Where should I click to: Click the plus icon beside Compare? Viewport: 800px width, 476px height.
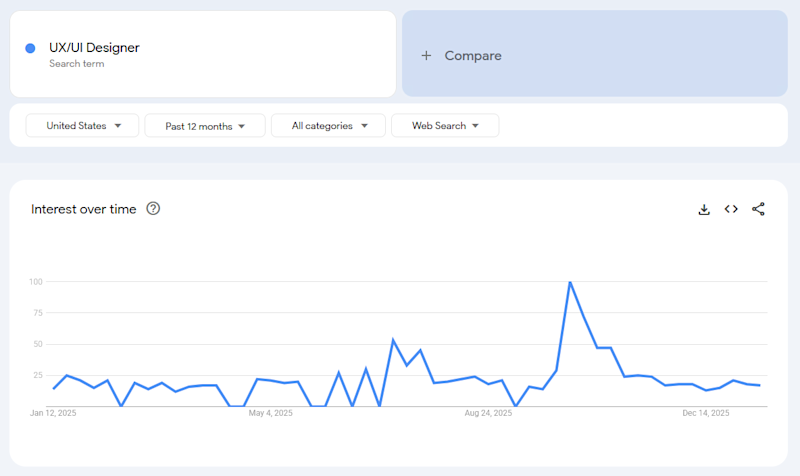[426, 56]
